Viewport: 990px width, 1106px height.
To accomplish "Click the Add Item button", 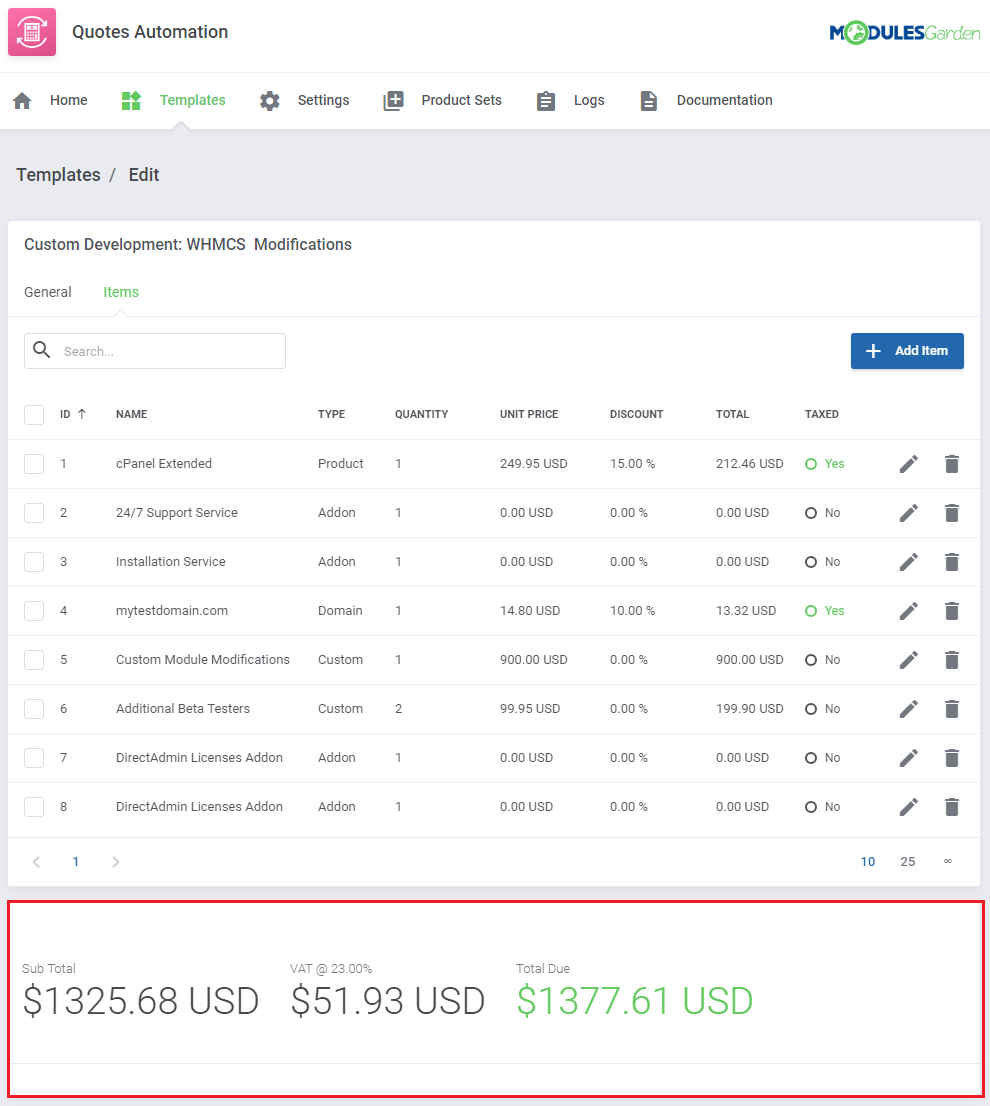I will click(x=907, y=351).
